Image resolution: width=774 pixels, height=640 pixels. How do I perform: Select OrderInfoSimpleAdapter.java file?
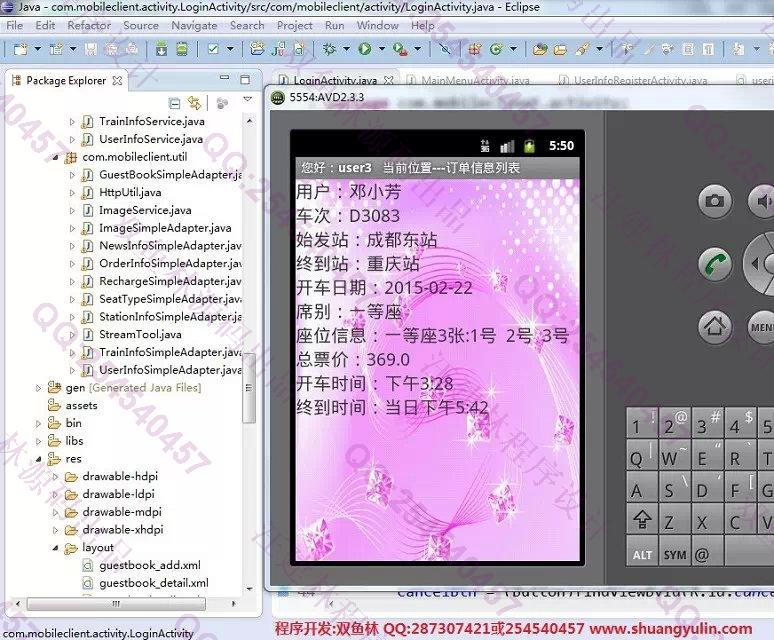[170, 264]
